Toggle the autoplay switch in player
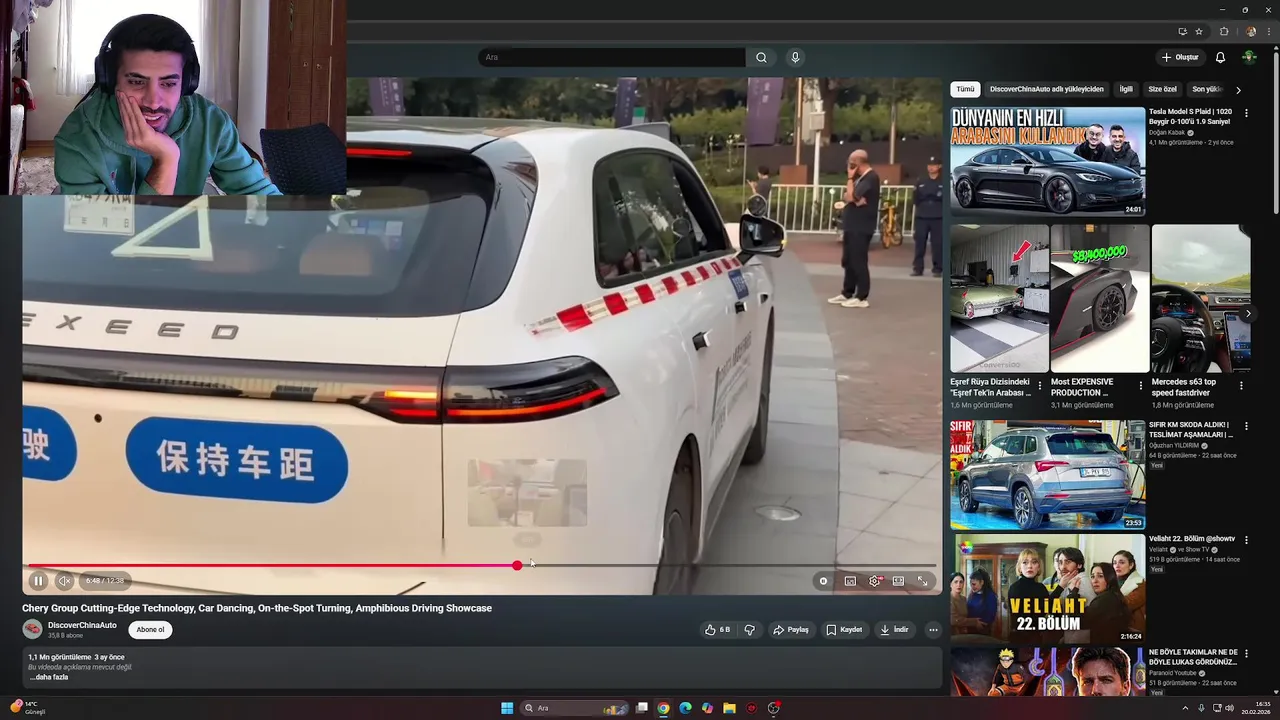This screenshot has width=1280, height=720. click(823, 581)
